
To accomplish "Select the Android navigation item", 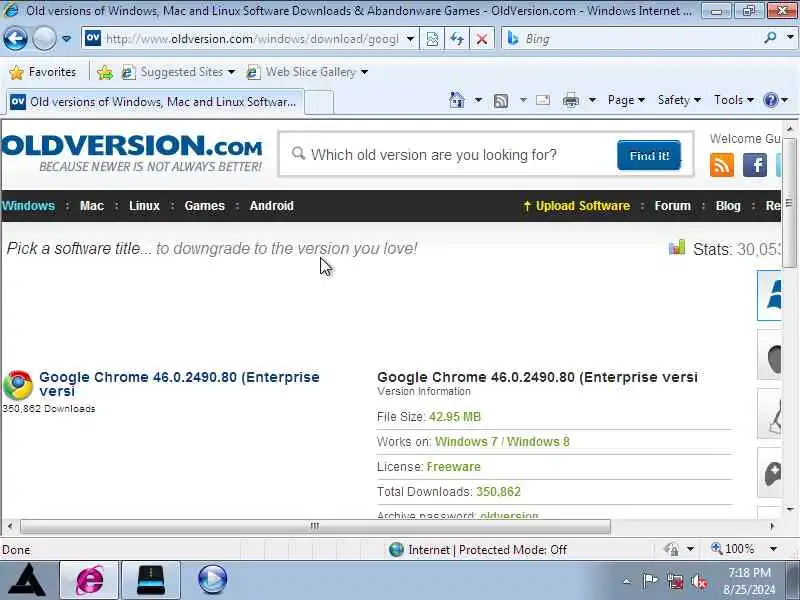I will [x=271, y=206].
